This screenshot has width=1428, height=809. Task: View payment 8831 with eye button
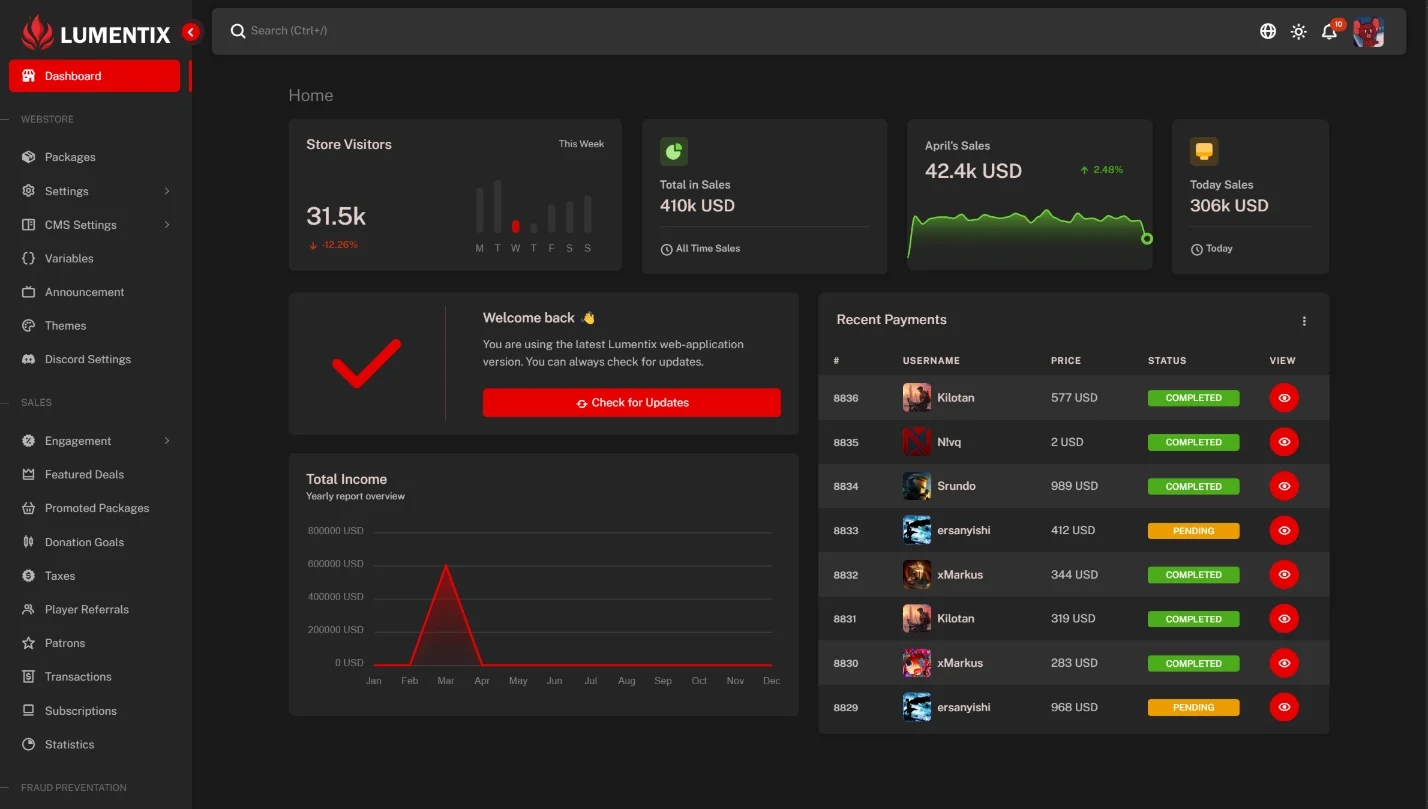click(x=1284, y=619)
